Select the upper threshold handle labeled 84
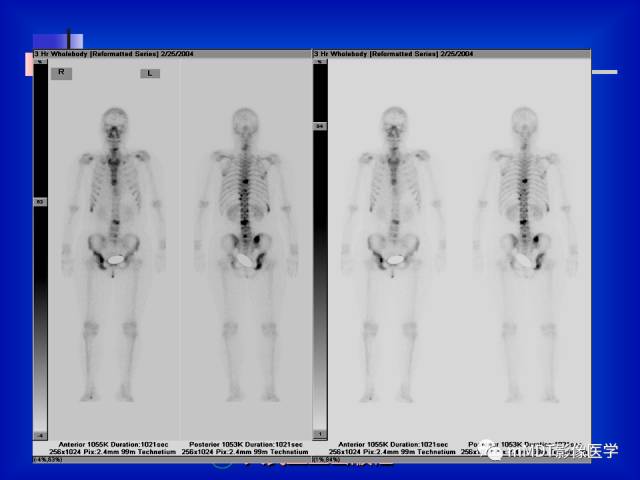Image resolution: width=640 pixels, height=480 pixels. click(320, 127)
